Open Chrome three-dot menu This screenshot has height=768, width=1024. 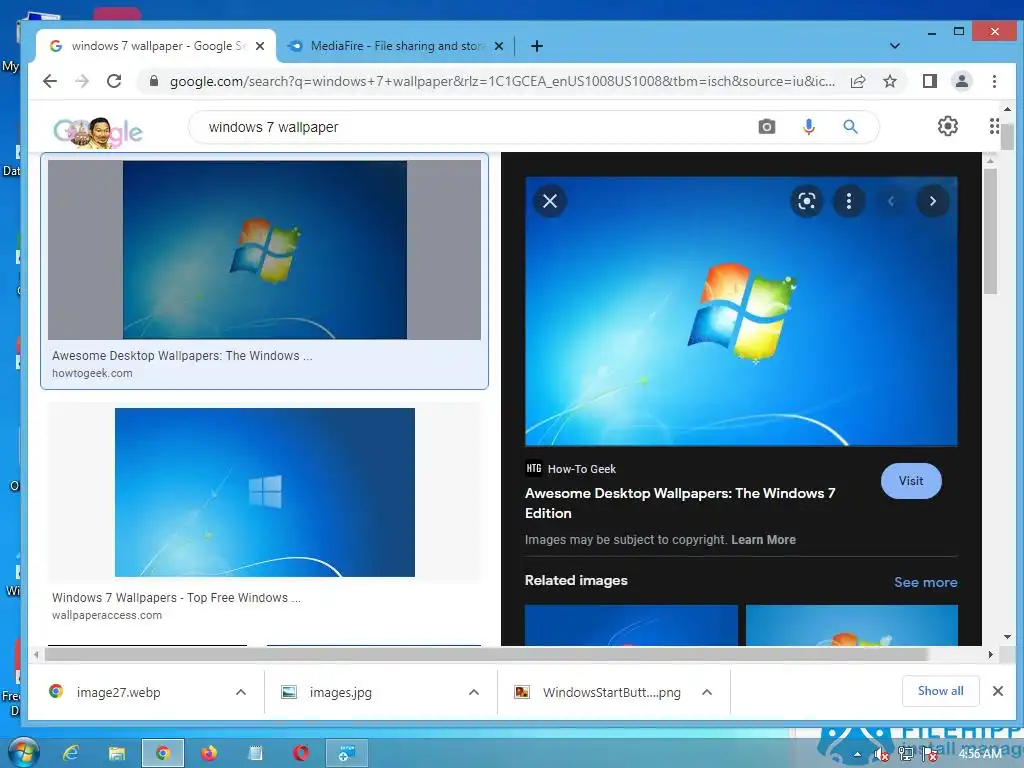[994, 81]
